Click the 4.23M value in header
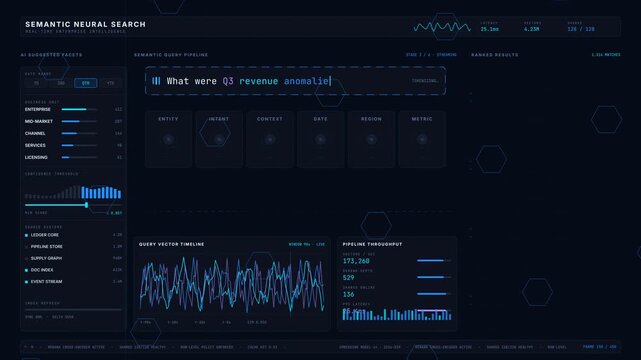 [531, 29]
